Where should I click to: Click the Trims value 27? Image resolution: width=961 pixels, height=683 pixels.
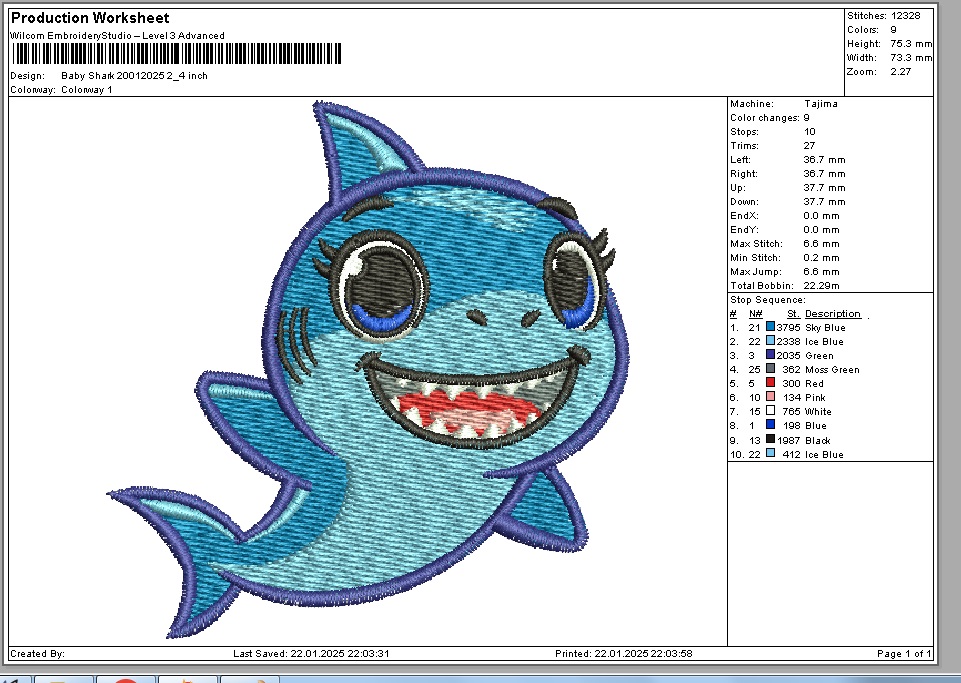(x=809, y=146)
